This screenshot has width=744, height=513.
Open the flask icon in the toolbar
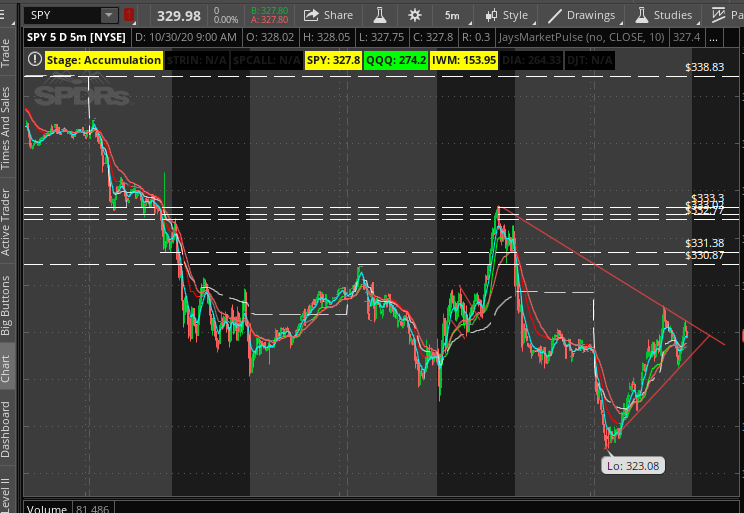(380, 15)
